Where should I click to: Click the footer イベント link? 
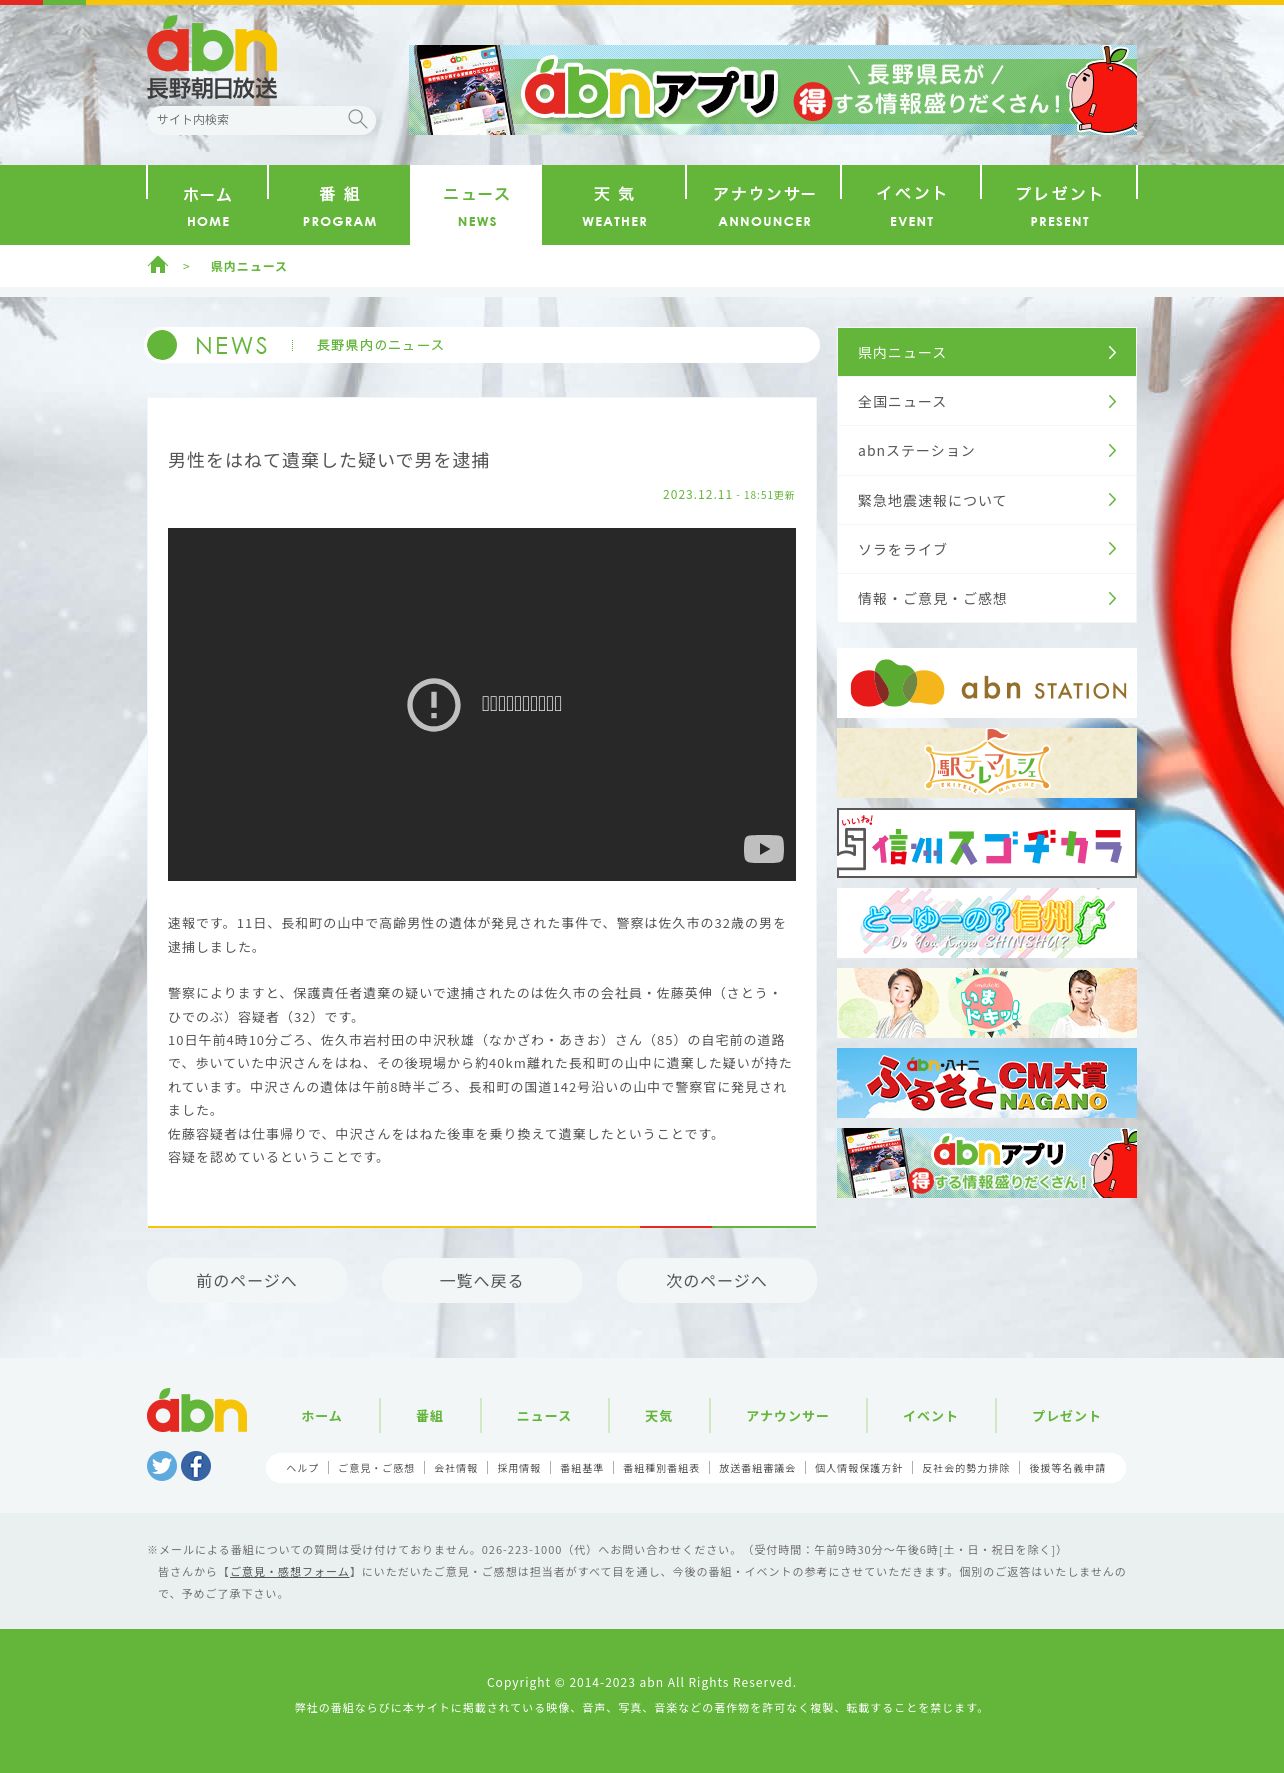(x=931, y=1416)
